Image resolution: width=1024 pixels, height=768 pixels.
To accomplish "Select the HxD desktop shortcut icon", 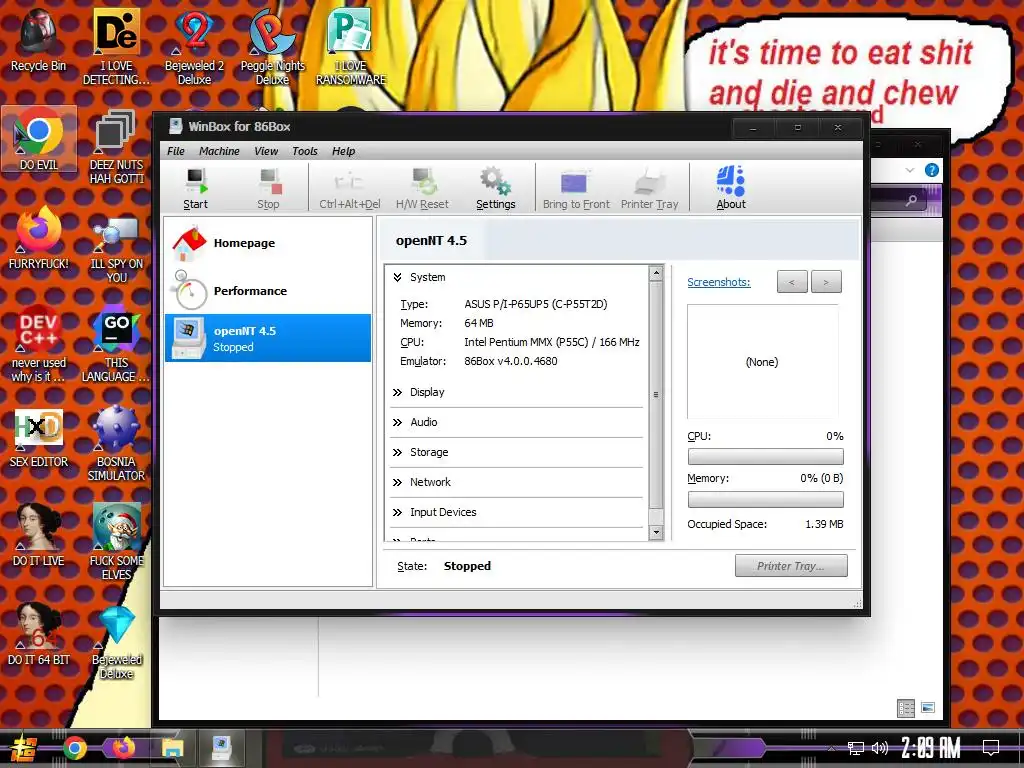I will click(x=39, y=438).
